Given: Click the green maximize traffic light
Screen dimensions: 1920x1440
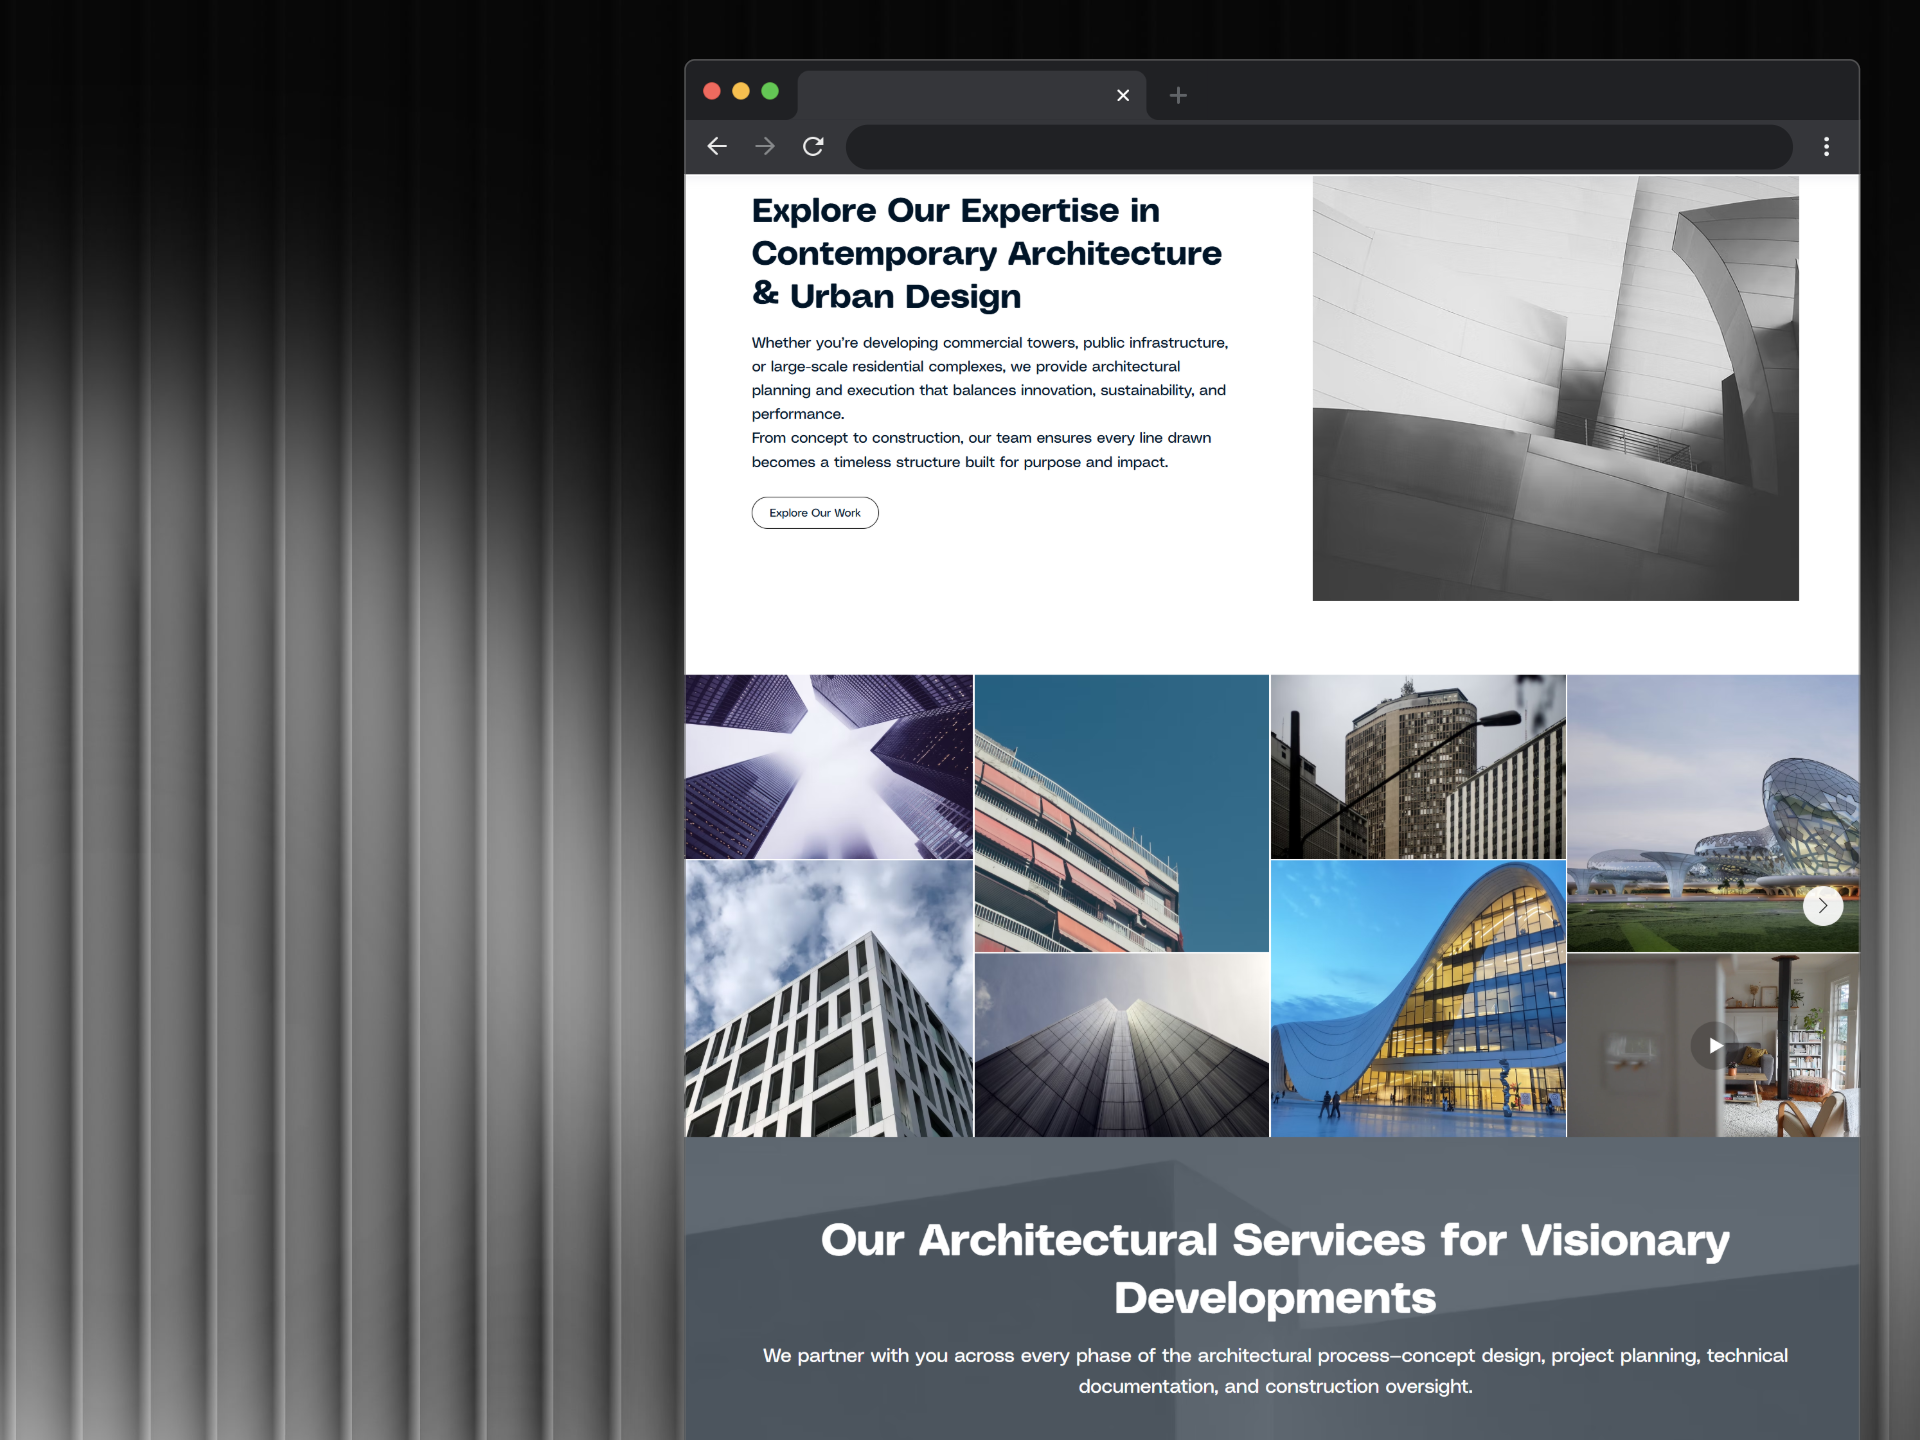Looking at the screenshot, I should 771,91.
